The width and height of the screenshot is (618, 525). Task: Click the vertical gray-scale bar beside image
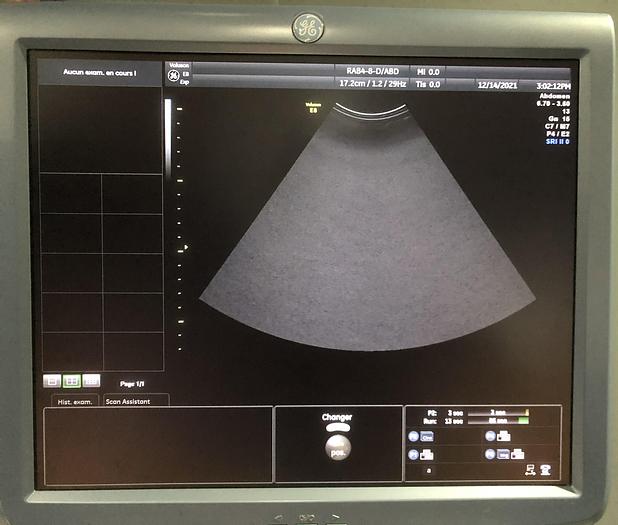click(x=167, y=135)
